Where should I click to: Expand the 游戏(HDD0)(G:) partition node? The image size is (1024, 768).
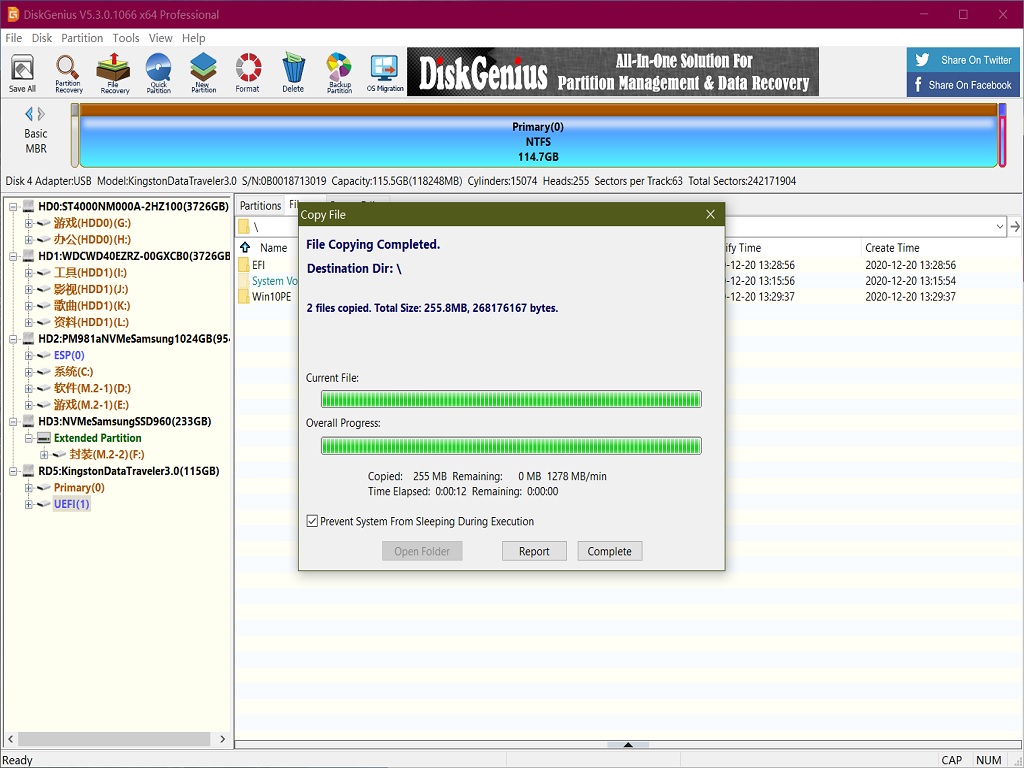[x=29, y=223]
